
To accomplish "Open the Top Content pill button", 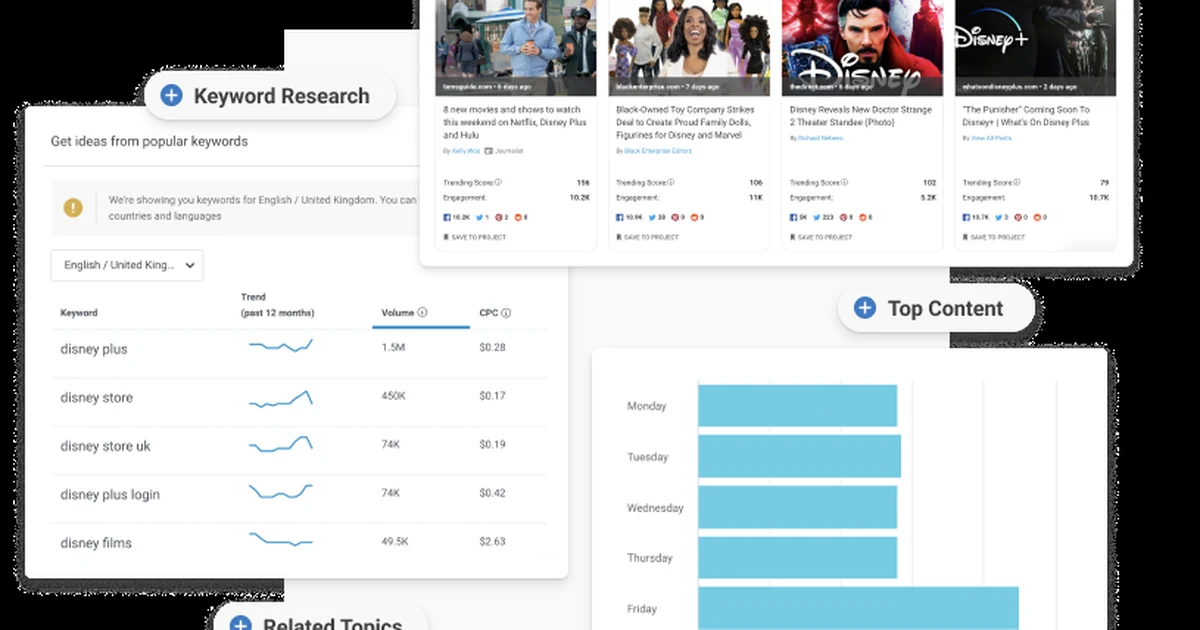I will tap(935, 308).
